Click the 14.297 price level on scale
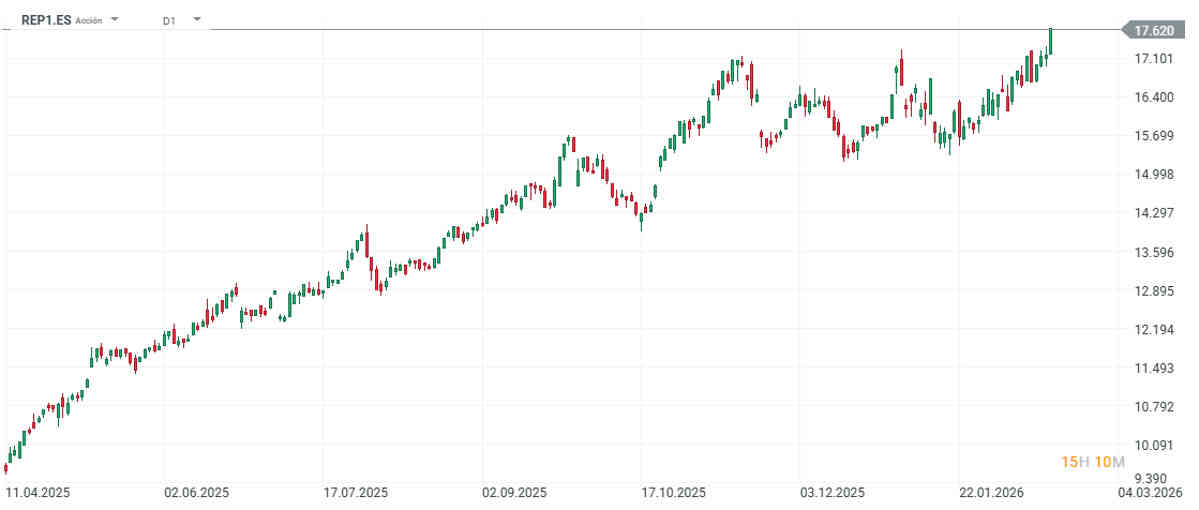Image resolution: width=1199 pixels, height=510 pixels. click(1153, 214)
